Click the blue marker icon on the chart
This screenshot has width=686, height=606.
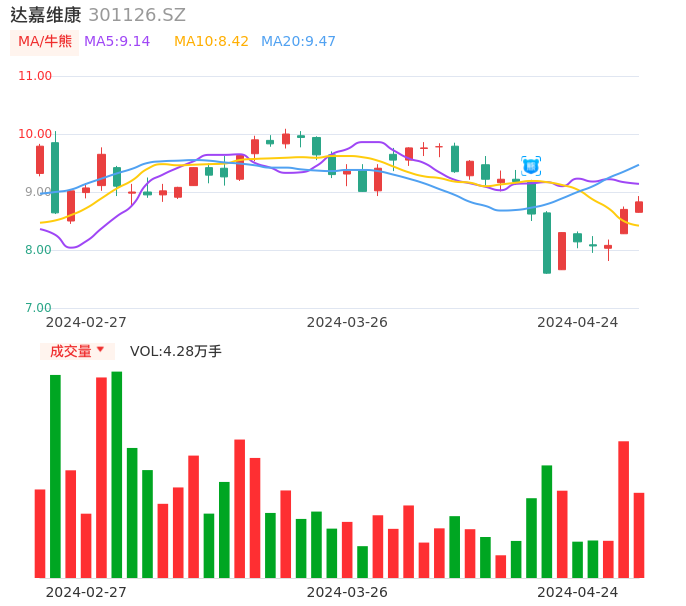pos(531,165)
